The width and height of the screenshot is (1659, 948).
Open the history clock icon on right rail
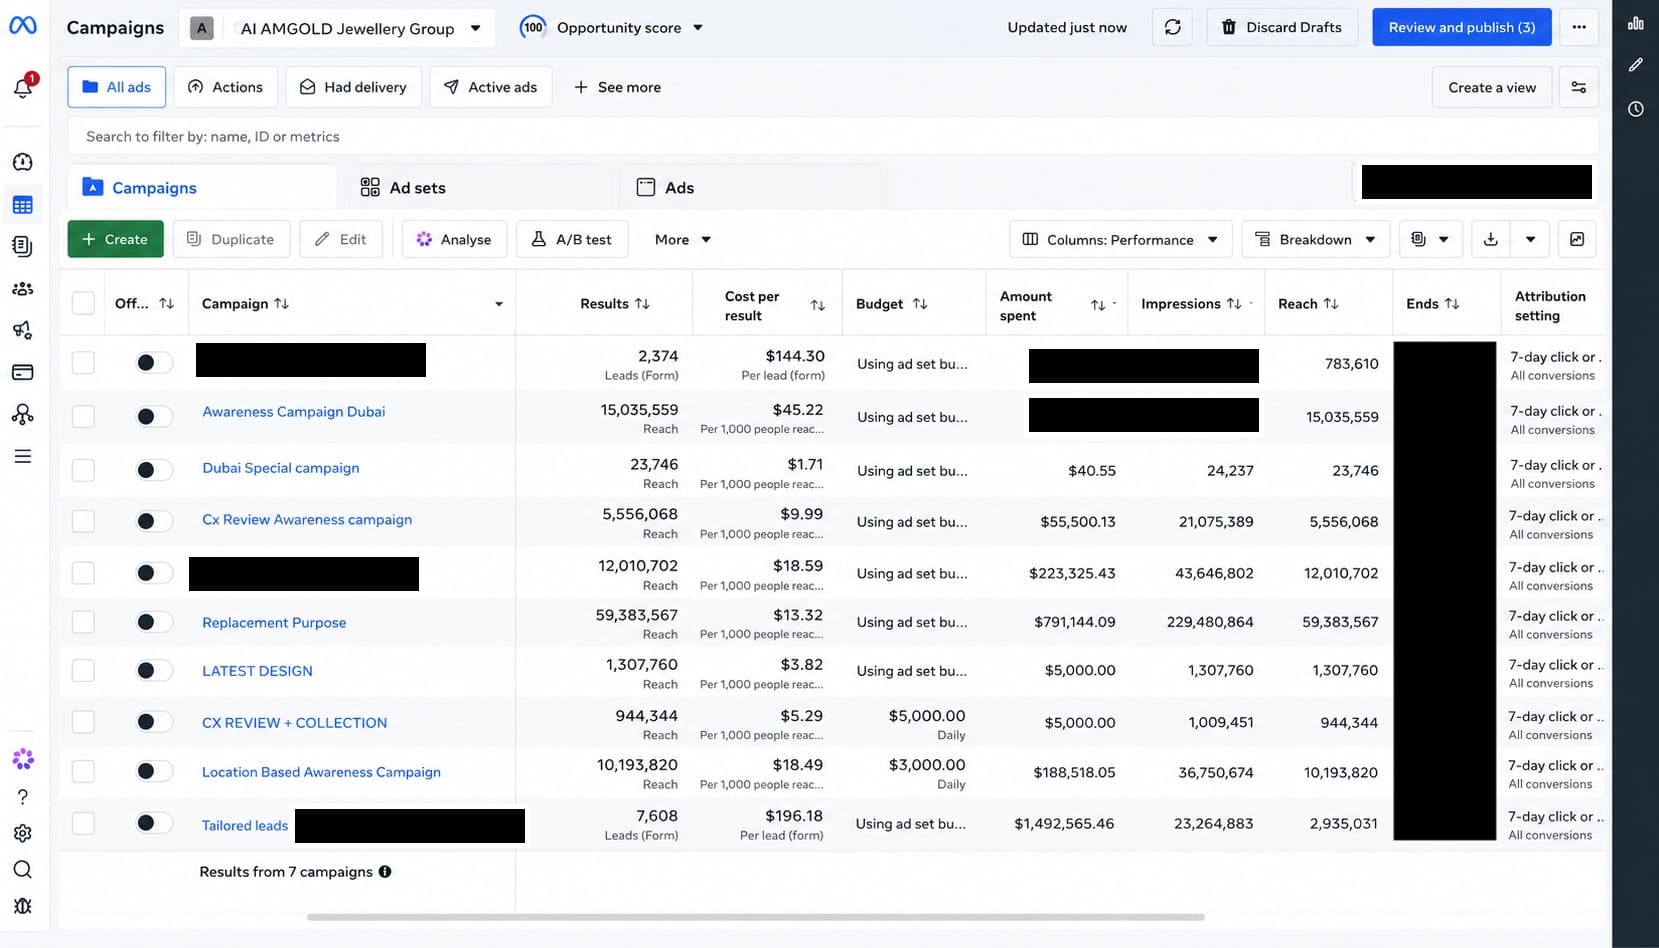click(1636, 109)
